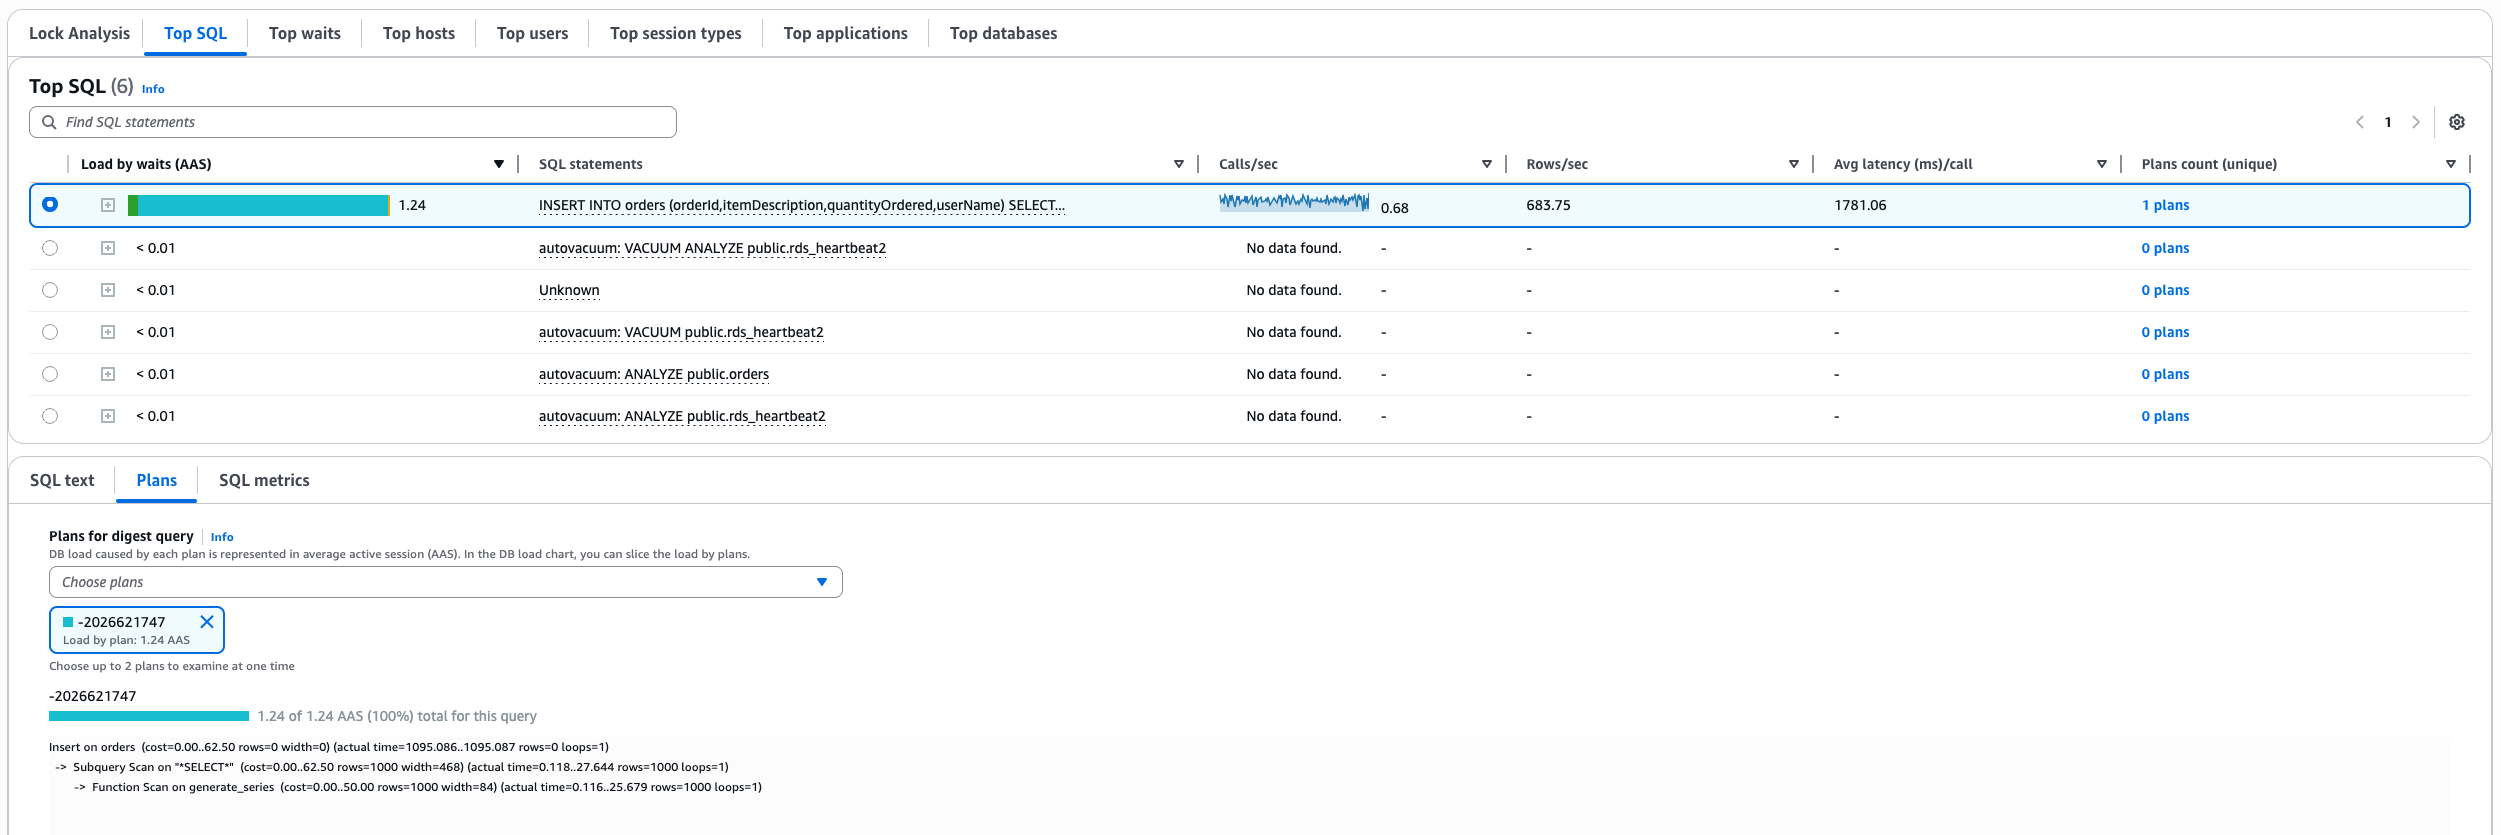
Task: Expand the INSERT INTO orders row
Action: [x=108, y=205]
